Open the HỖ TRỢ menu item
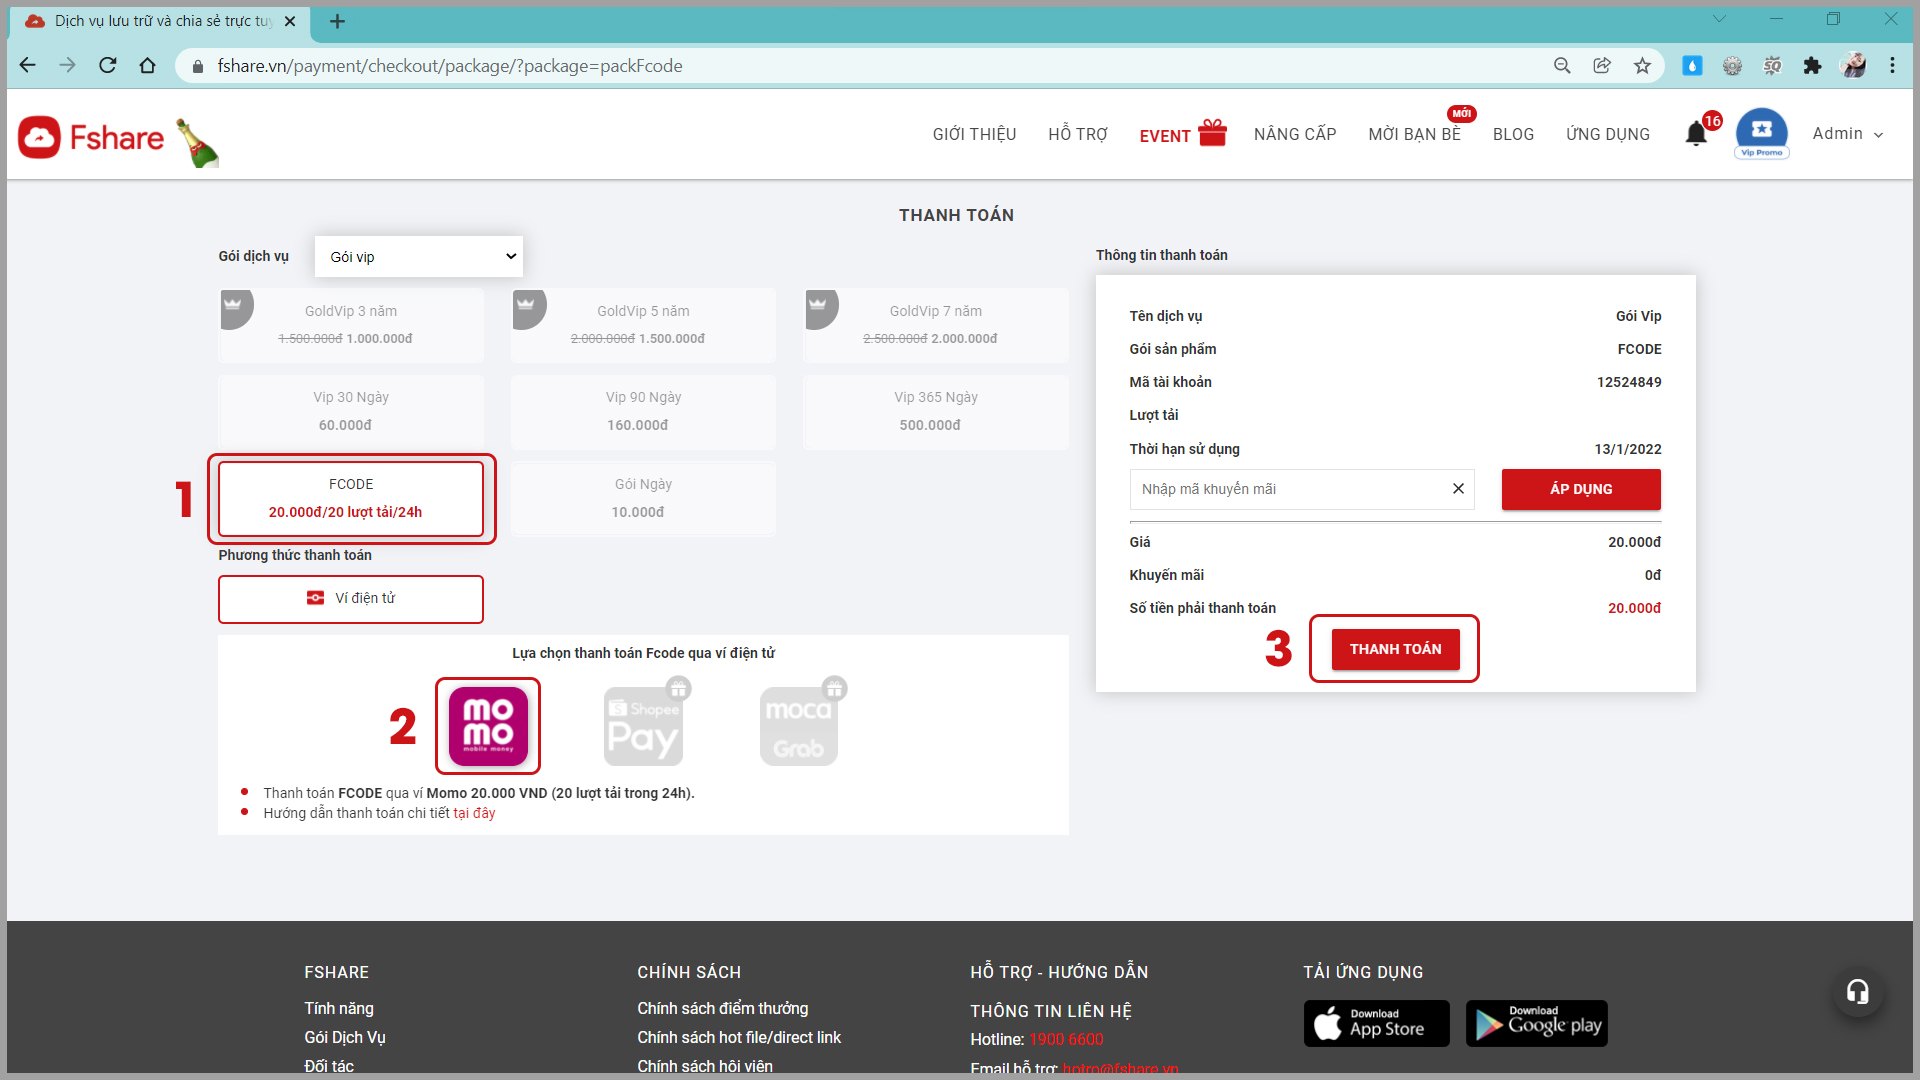The width and height of the screenshot is (1920, 1080). coord(1078,134)
